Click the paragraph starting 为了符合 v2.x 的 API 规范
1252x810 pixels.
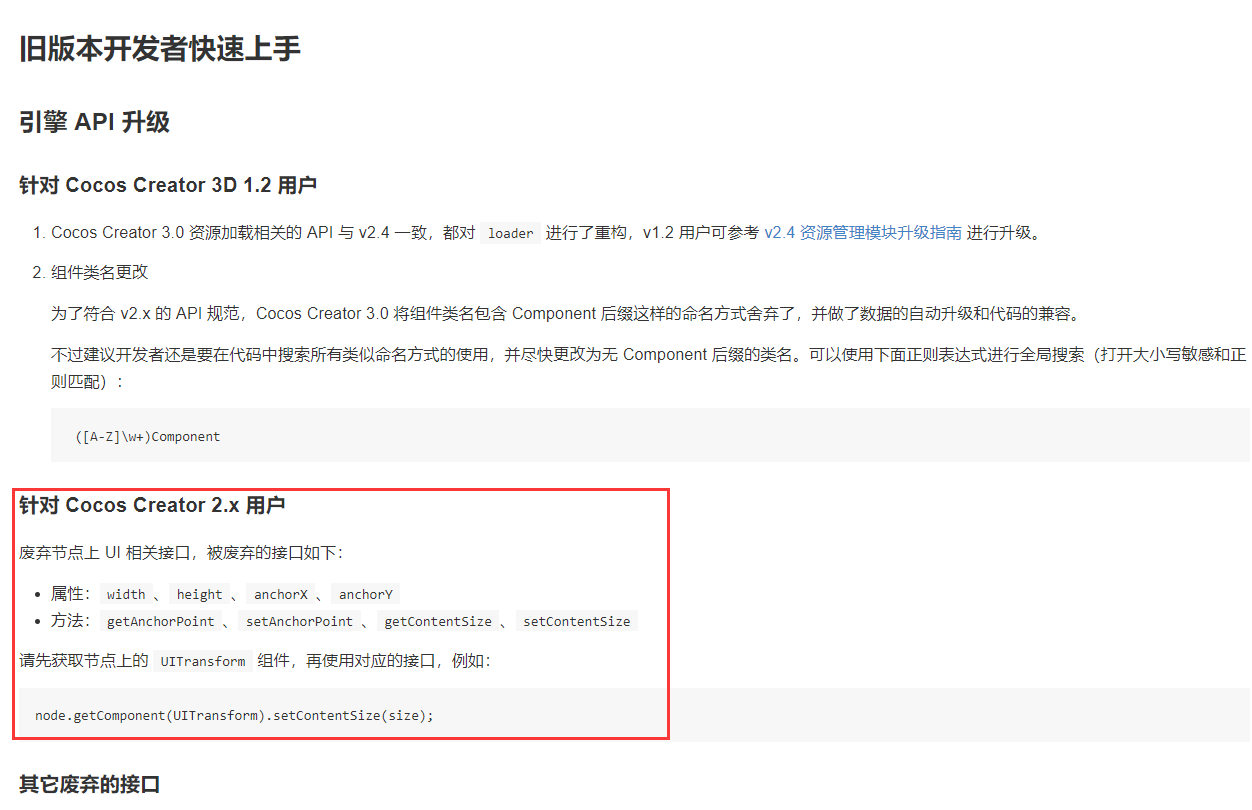pos(566,313)
